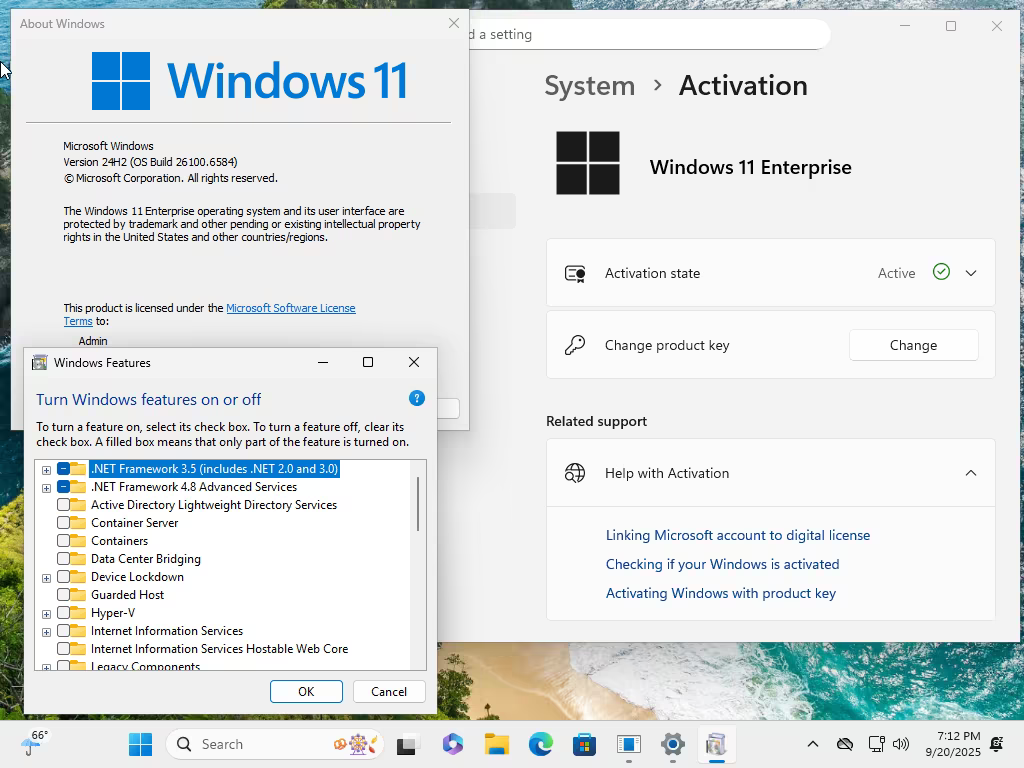The image size is (1024, 768).
Task: Expand the Activation state details chevron
Action: pyautogui.click(x=971, y=273)
